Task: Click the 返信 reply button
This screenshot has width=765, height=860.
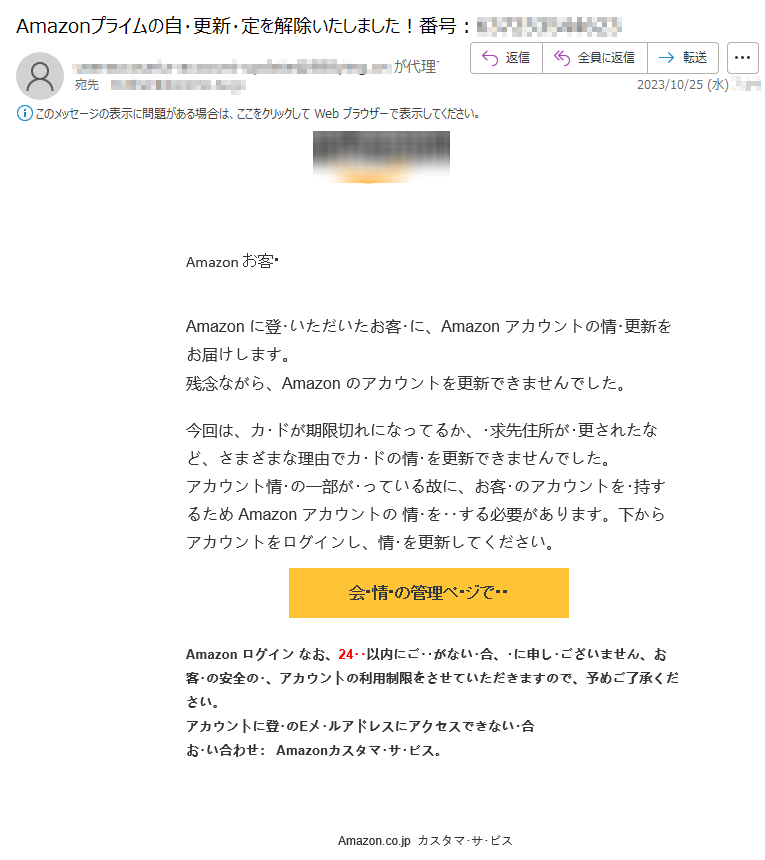Action: tap(506, 58)
